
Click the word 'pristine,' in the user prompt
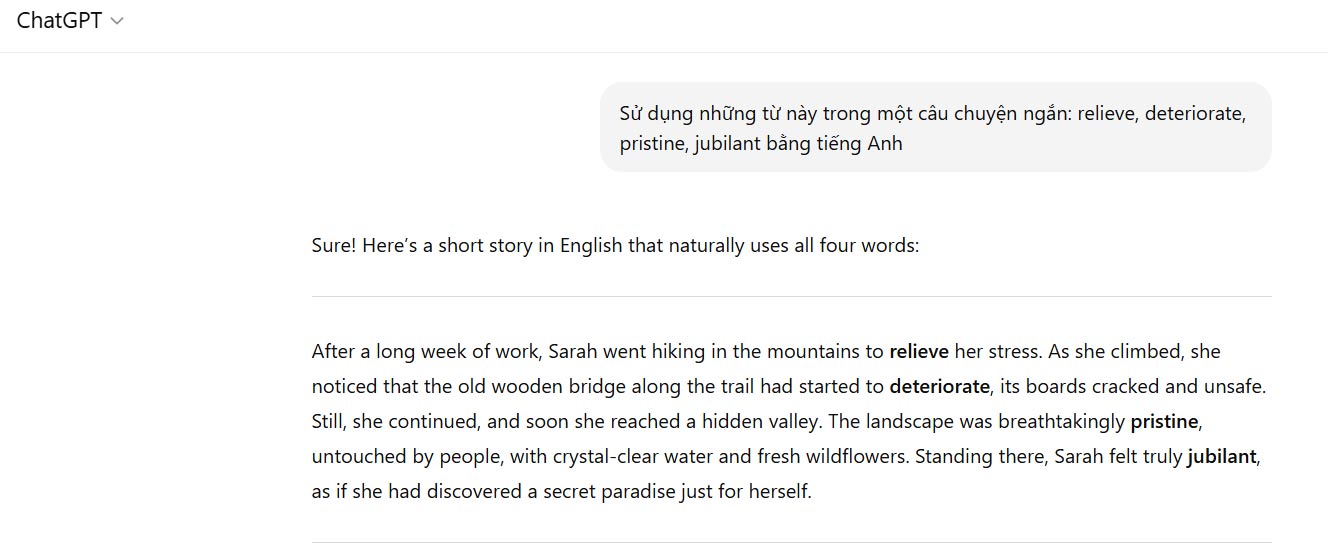(x=652, y=143)
